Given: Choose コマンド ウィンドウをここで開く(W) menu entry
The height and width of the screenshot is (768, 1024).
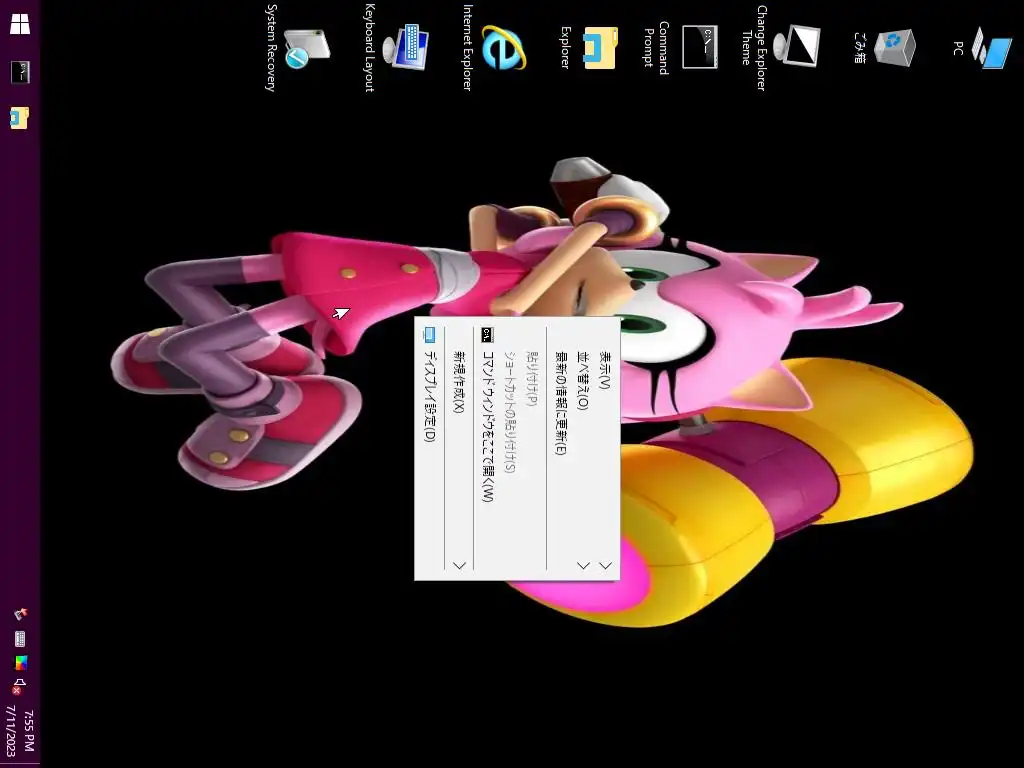Looking at the screenshot, I should tap(487, 448).
